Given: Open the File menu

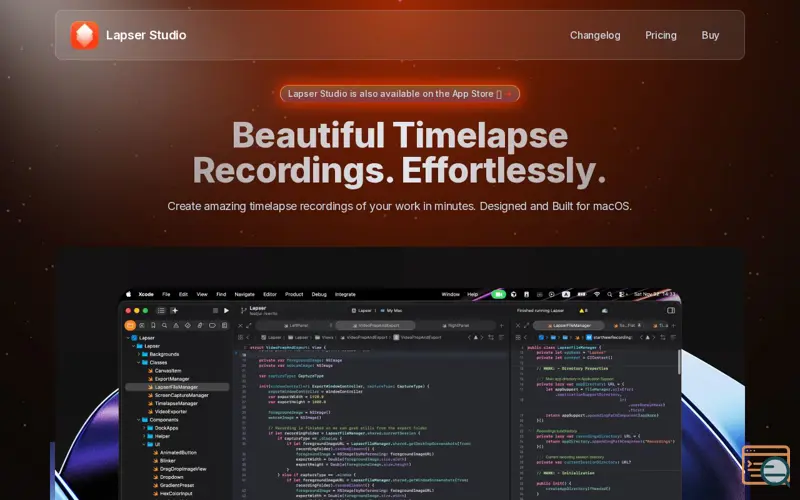Looking at the screenshot, I should (166, 294).
